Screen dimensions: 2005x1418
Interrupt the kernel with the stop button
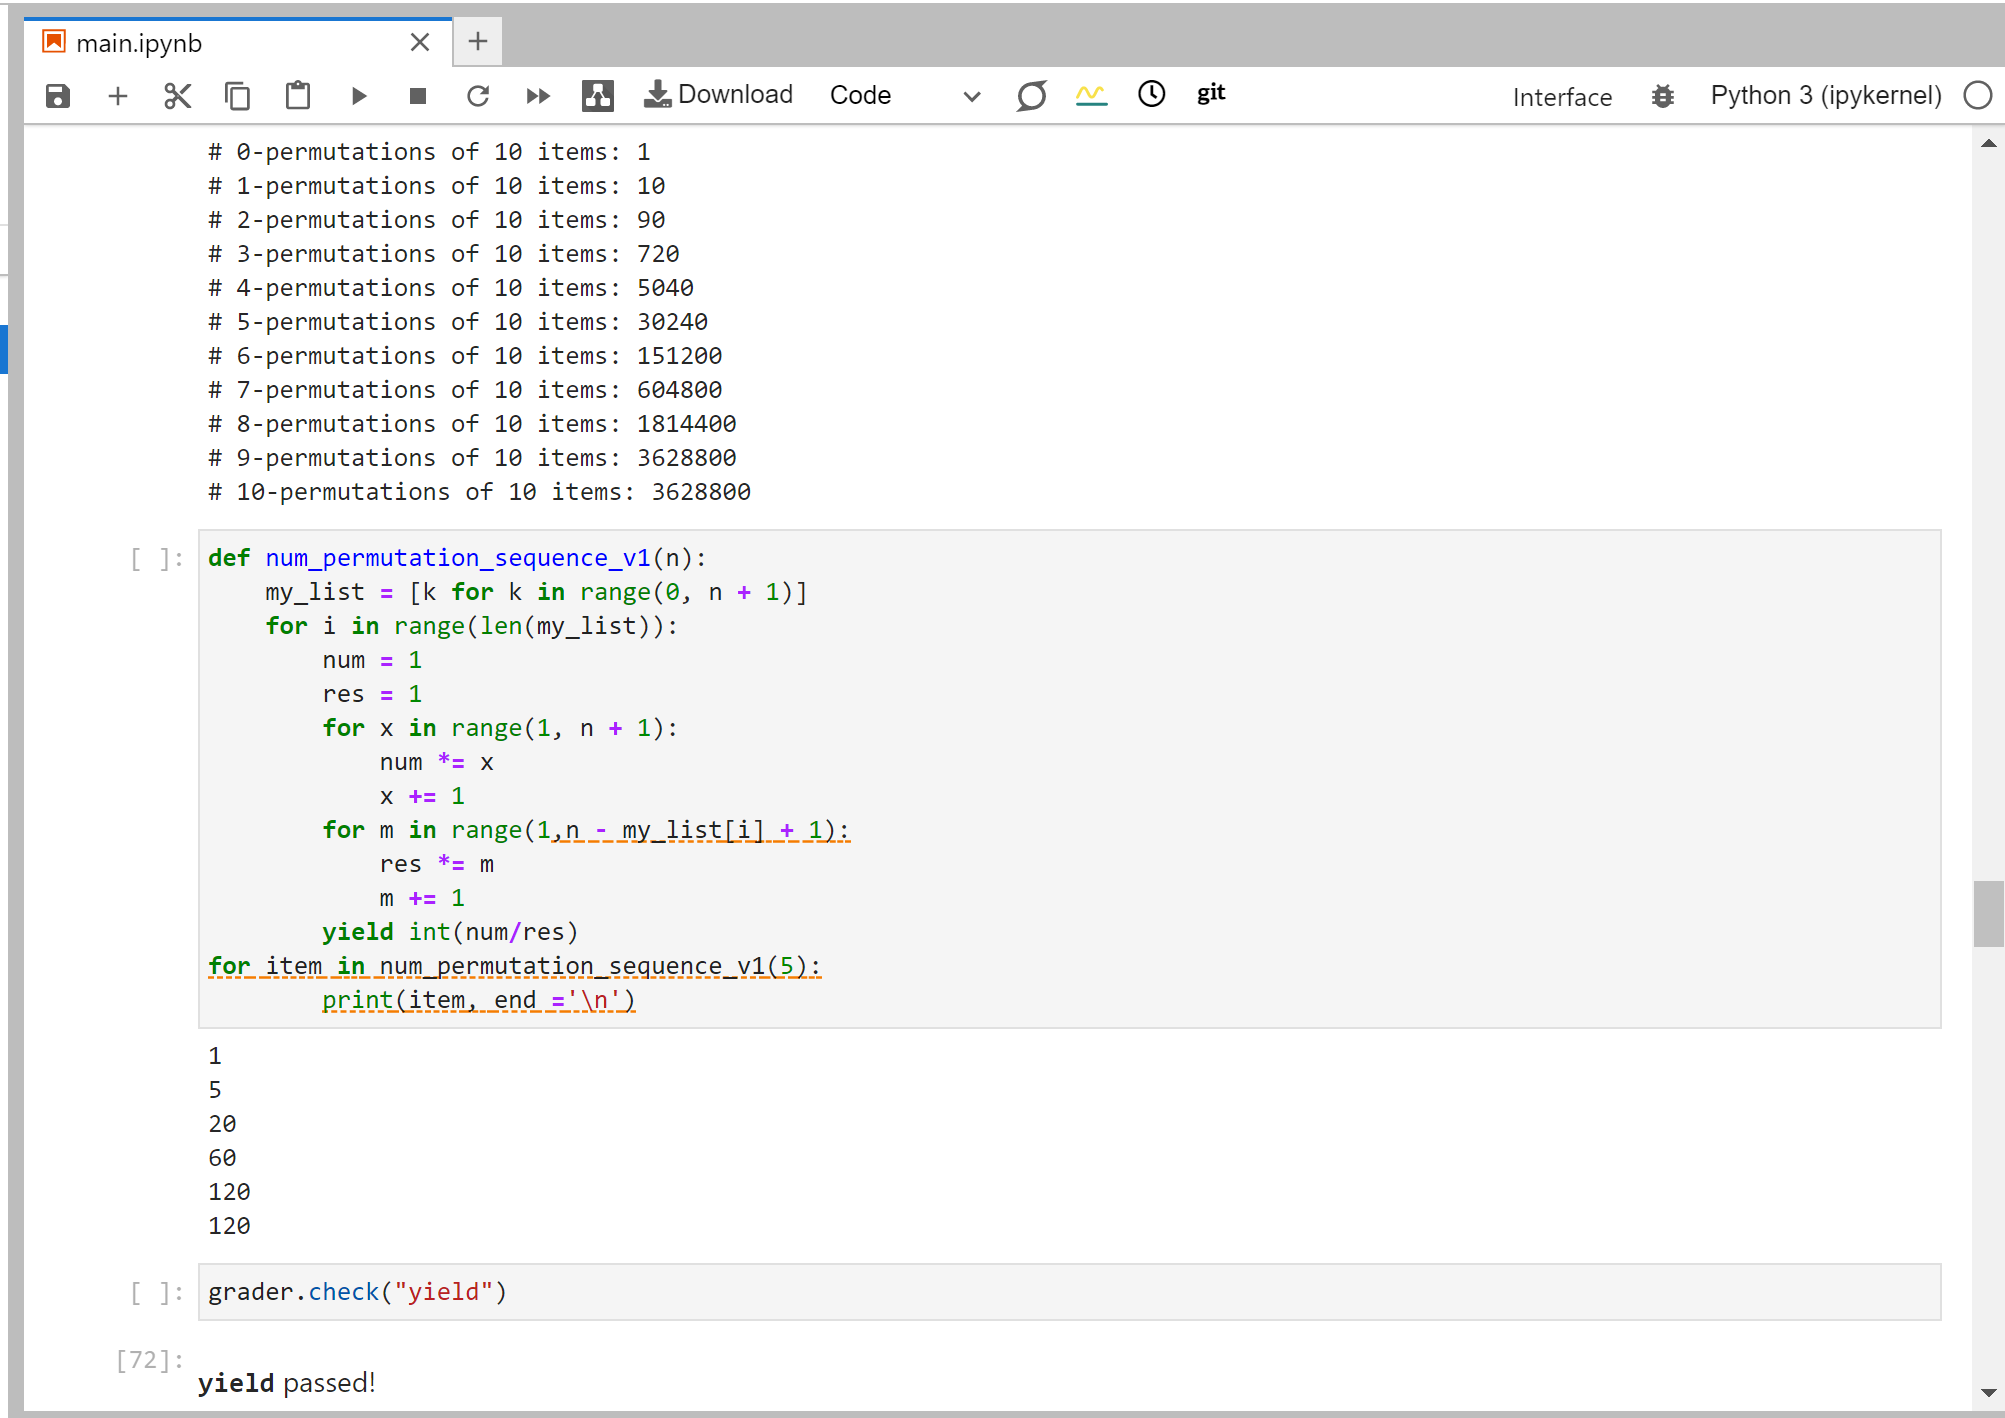(418, 96)
